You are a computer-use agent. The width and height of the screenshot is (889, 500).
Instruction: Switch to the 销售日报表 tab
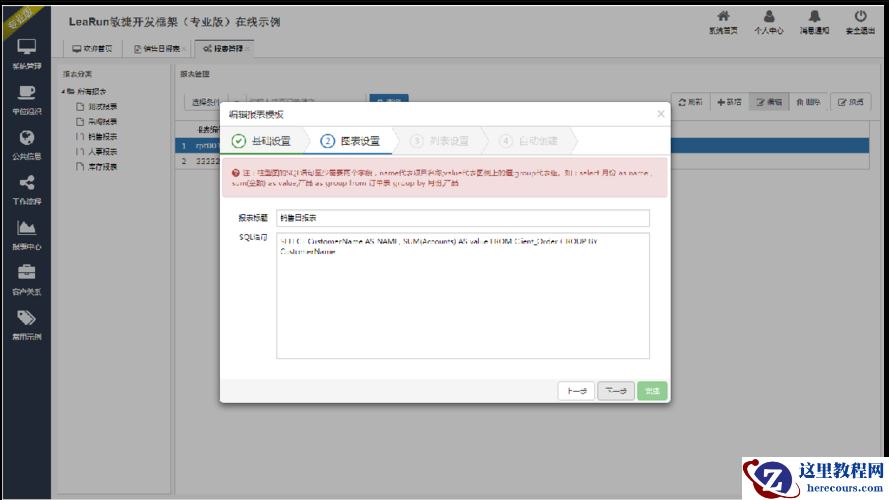(159, 49)
